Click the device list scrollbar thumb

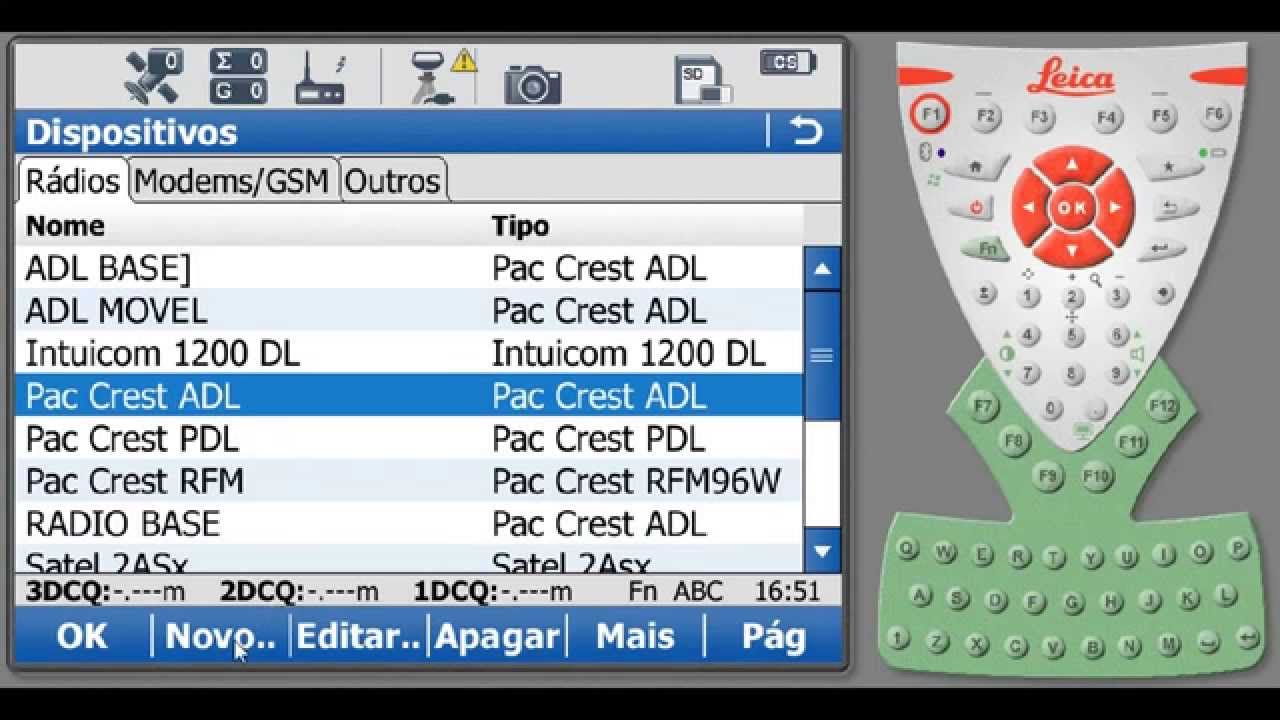(822, 355)
